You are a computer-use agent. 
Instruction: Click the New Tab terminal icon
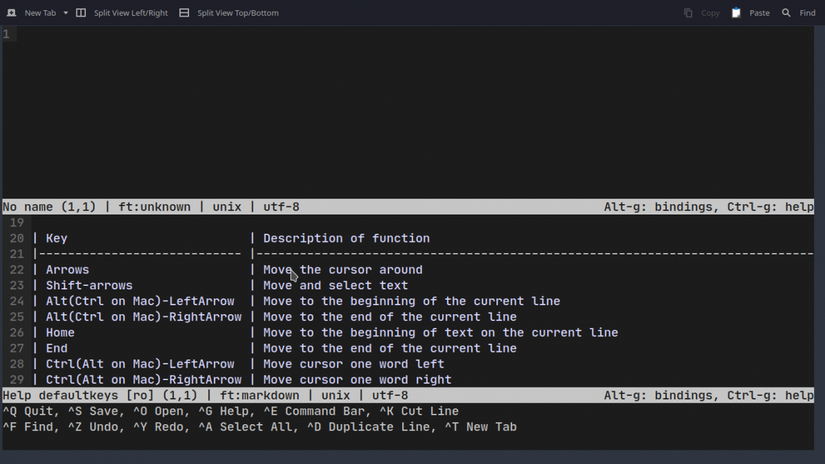(x=11, y=13)
